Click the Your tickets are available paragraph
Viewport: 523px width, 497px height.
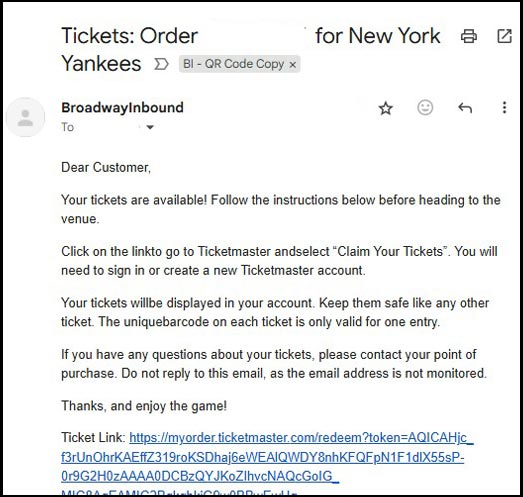coord(281,209)
